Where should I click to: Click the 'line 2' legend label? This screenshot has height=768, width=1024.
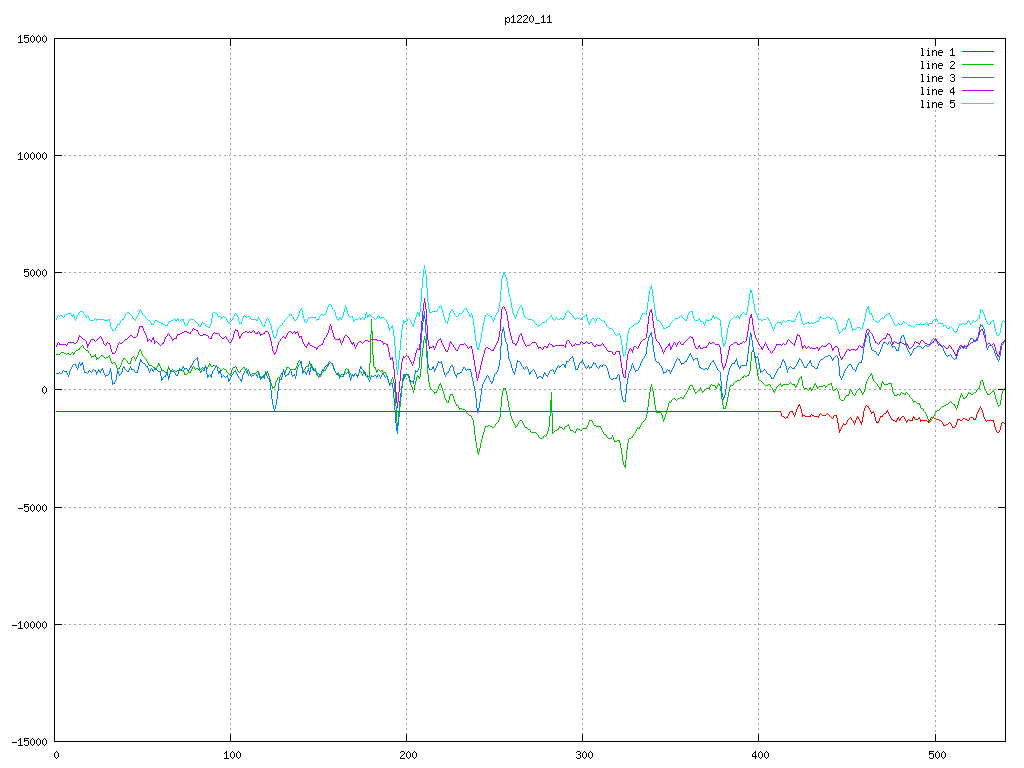tap(937, 65)
